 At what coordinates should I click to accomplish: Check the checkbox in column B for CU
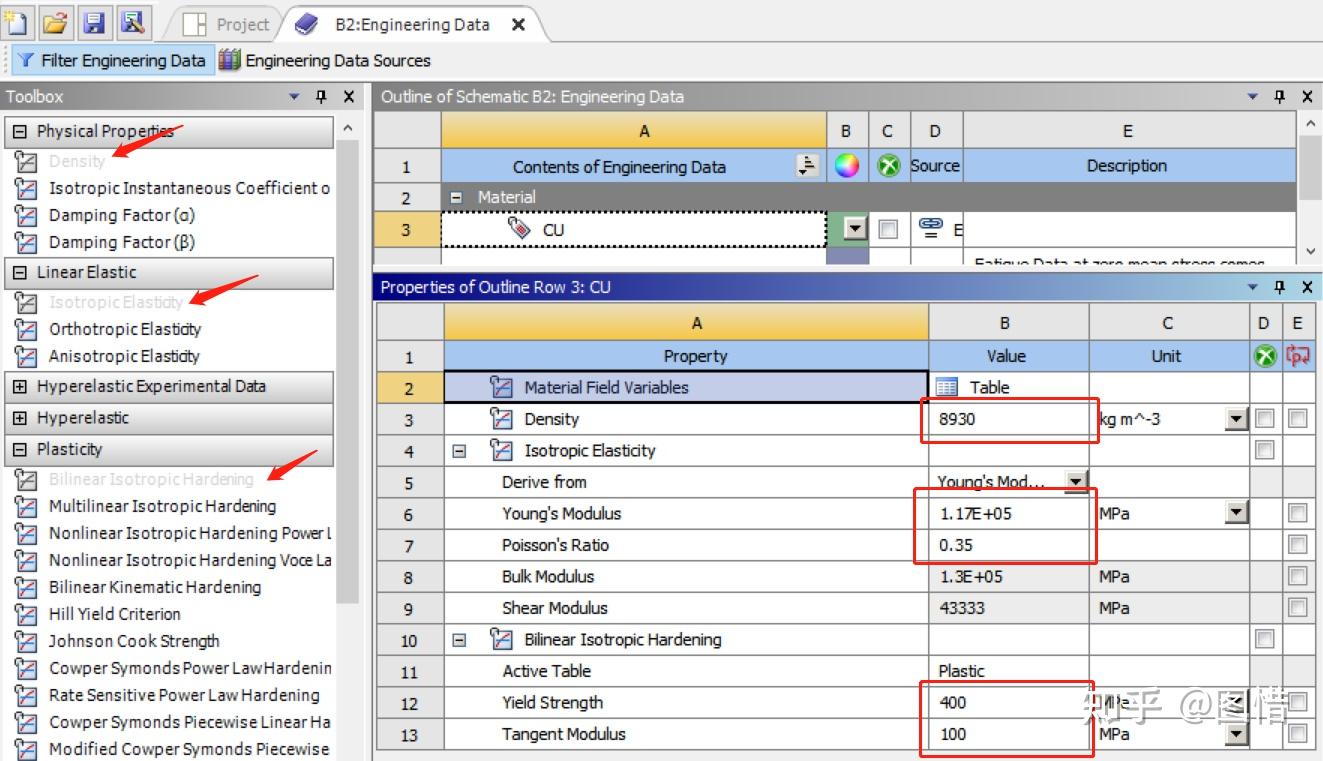click(886, 229)
